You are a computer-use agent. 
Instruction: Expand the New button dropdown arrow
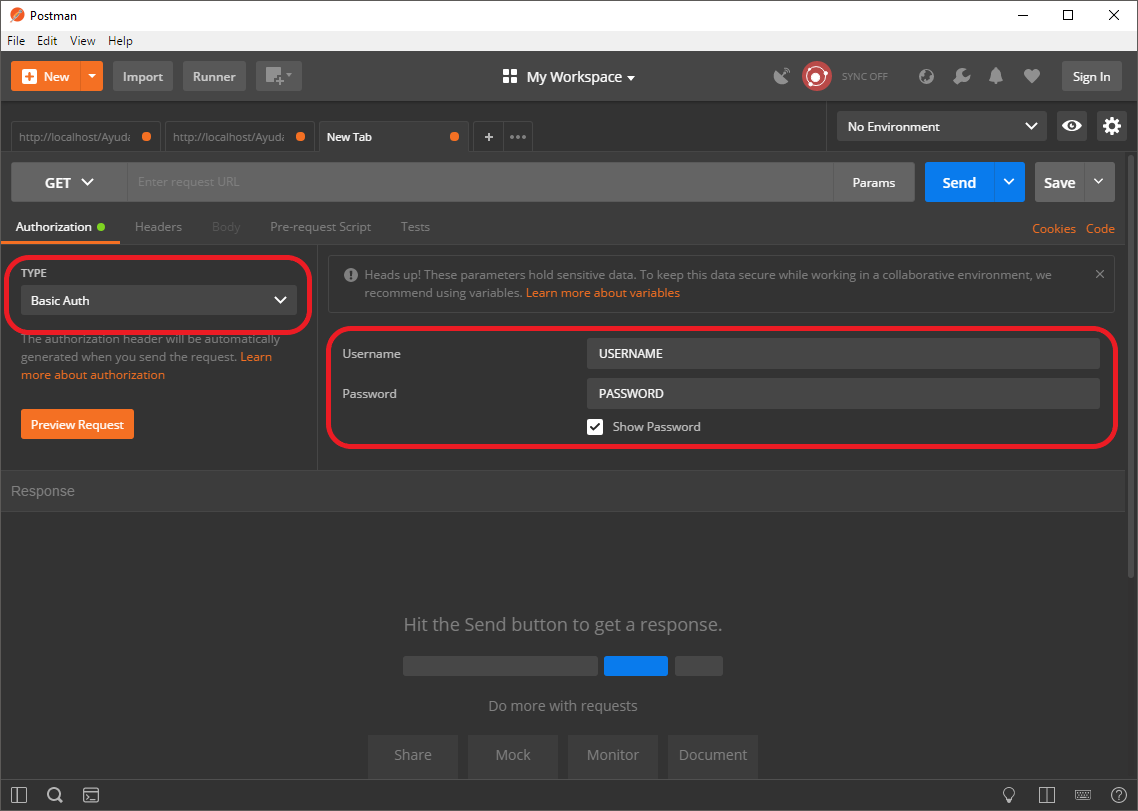point(92,76)
